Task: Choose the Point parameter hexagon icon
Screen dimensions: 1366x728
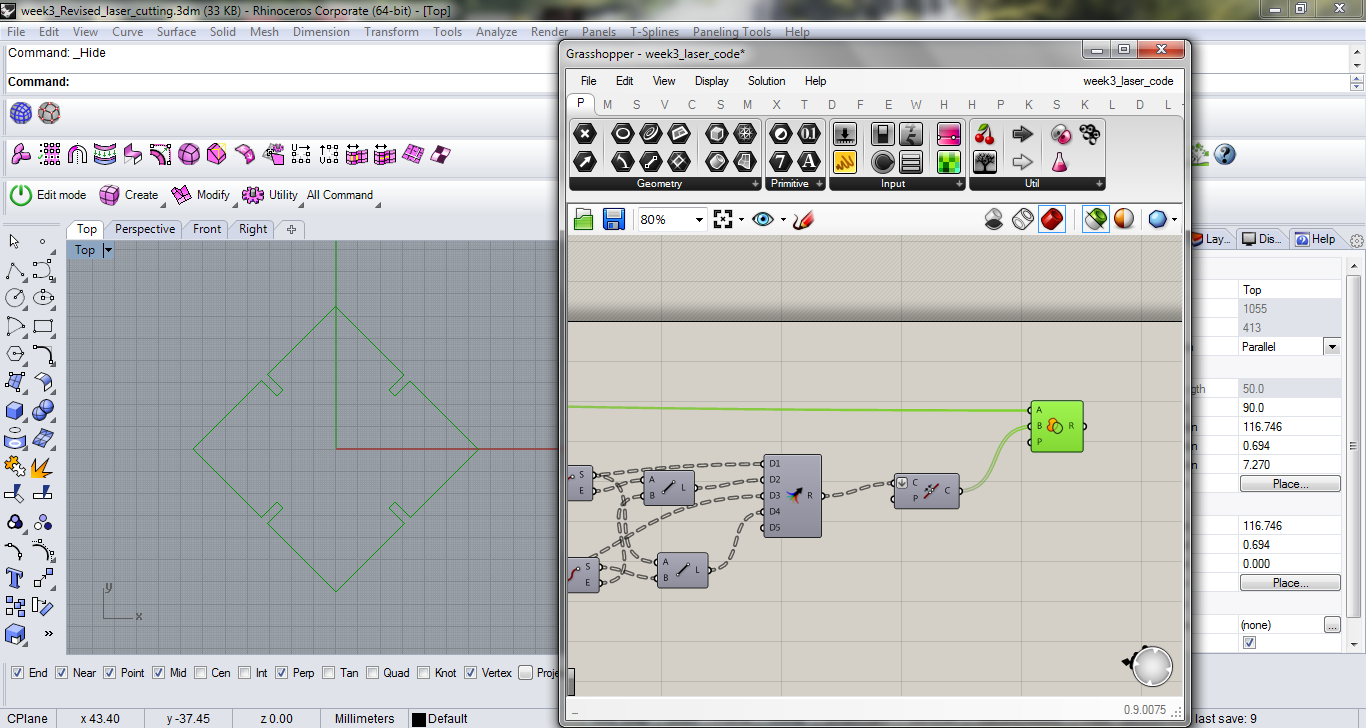Action: (x=585, y=134)
